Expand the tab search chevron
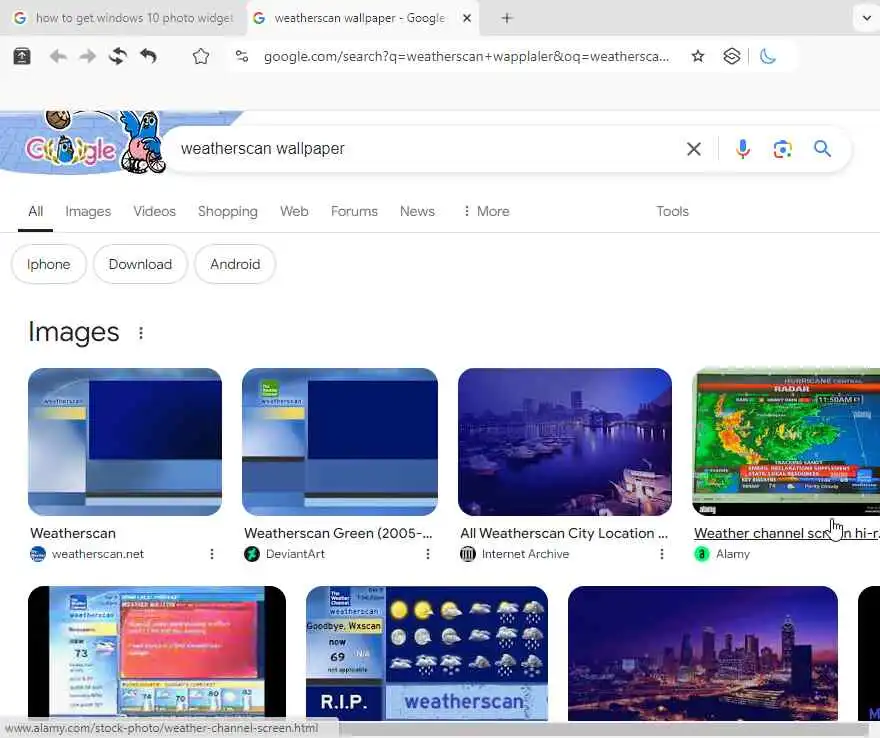This screenshot has height=738, width=880. [867, 18]
